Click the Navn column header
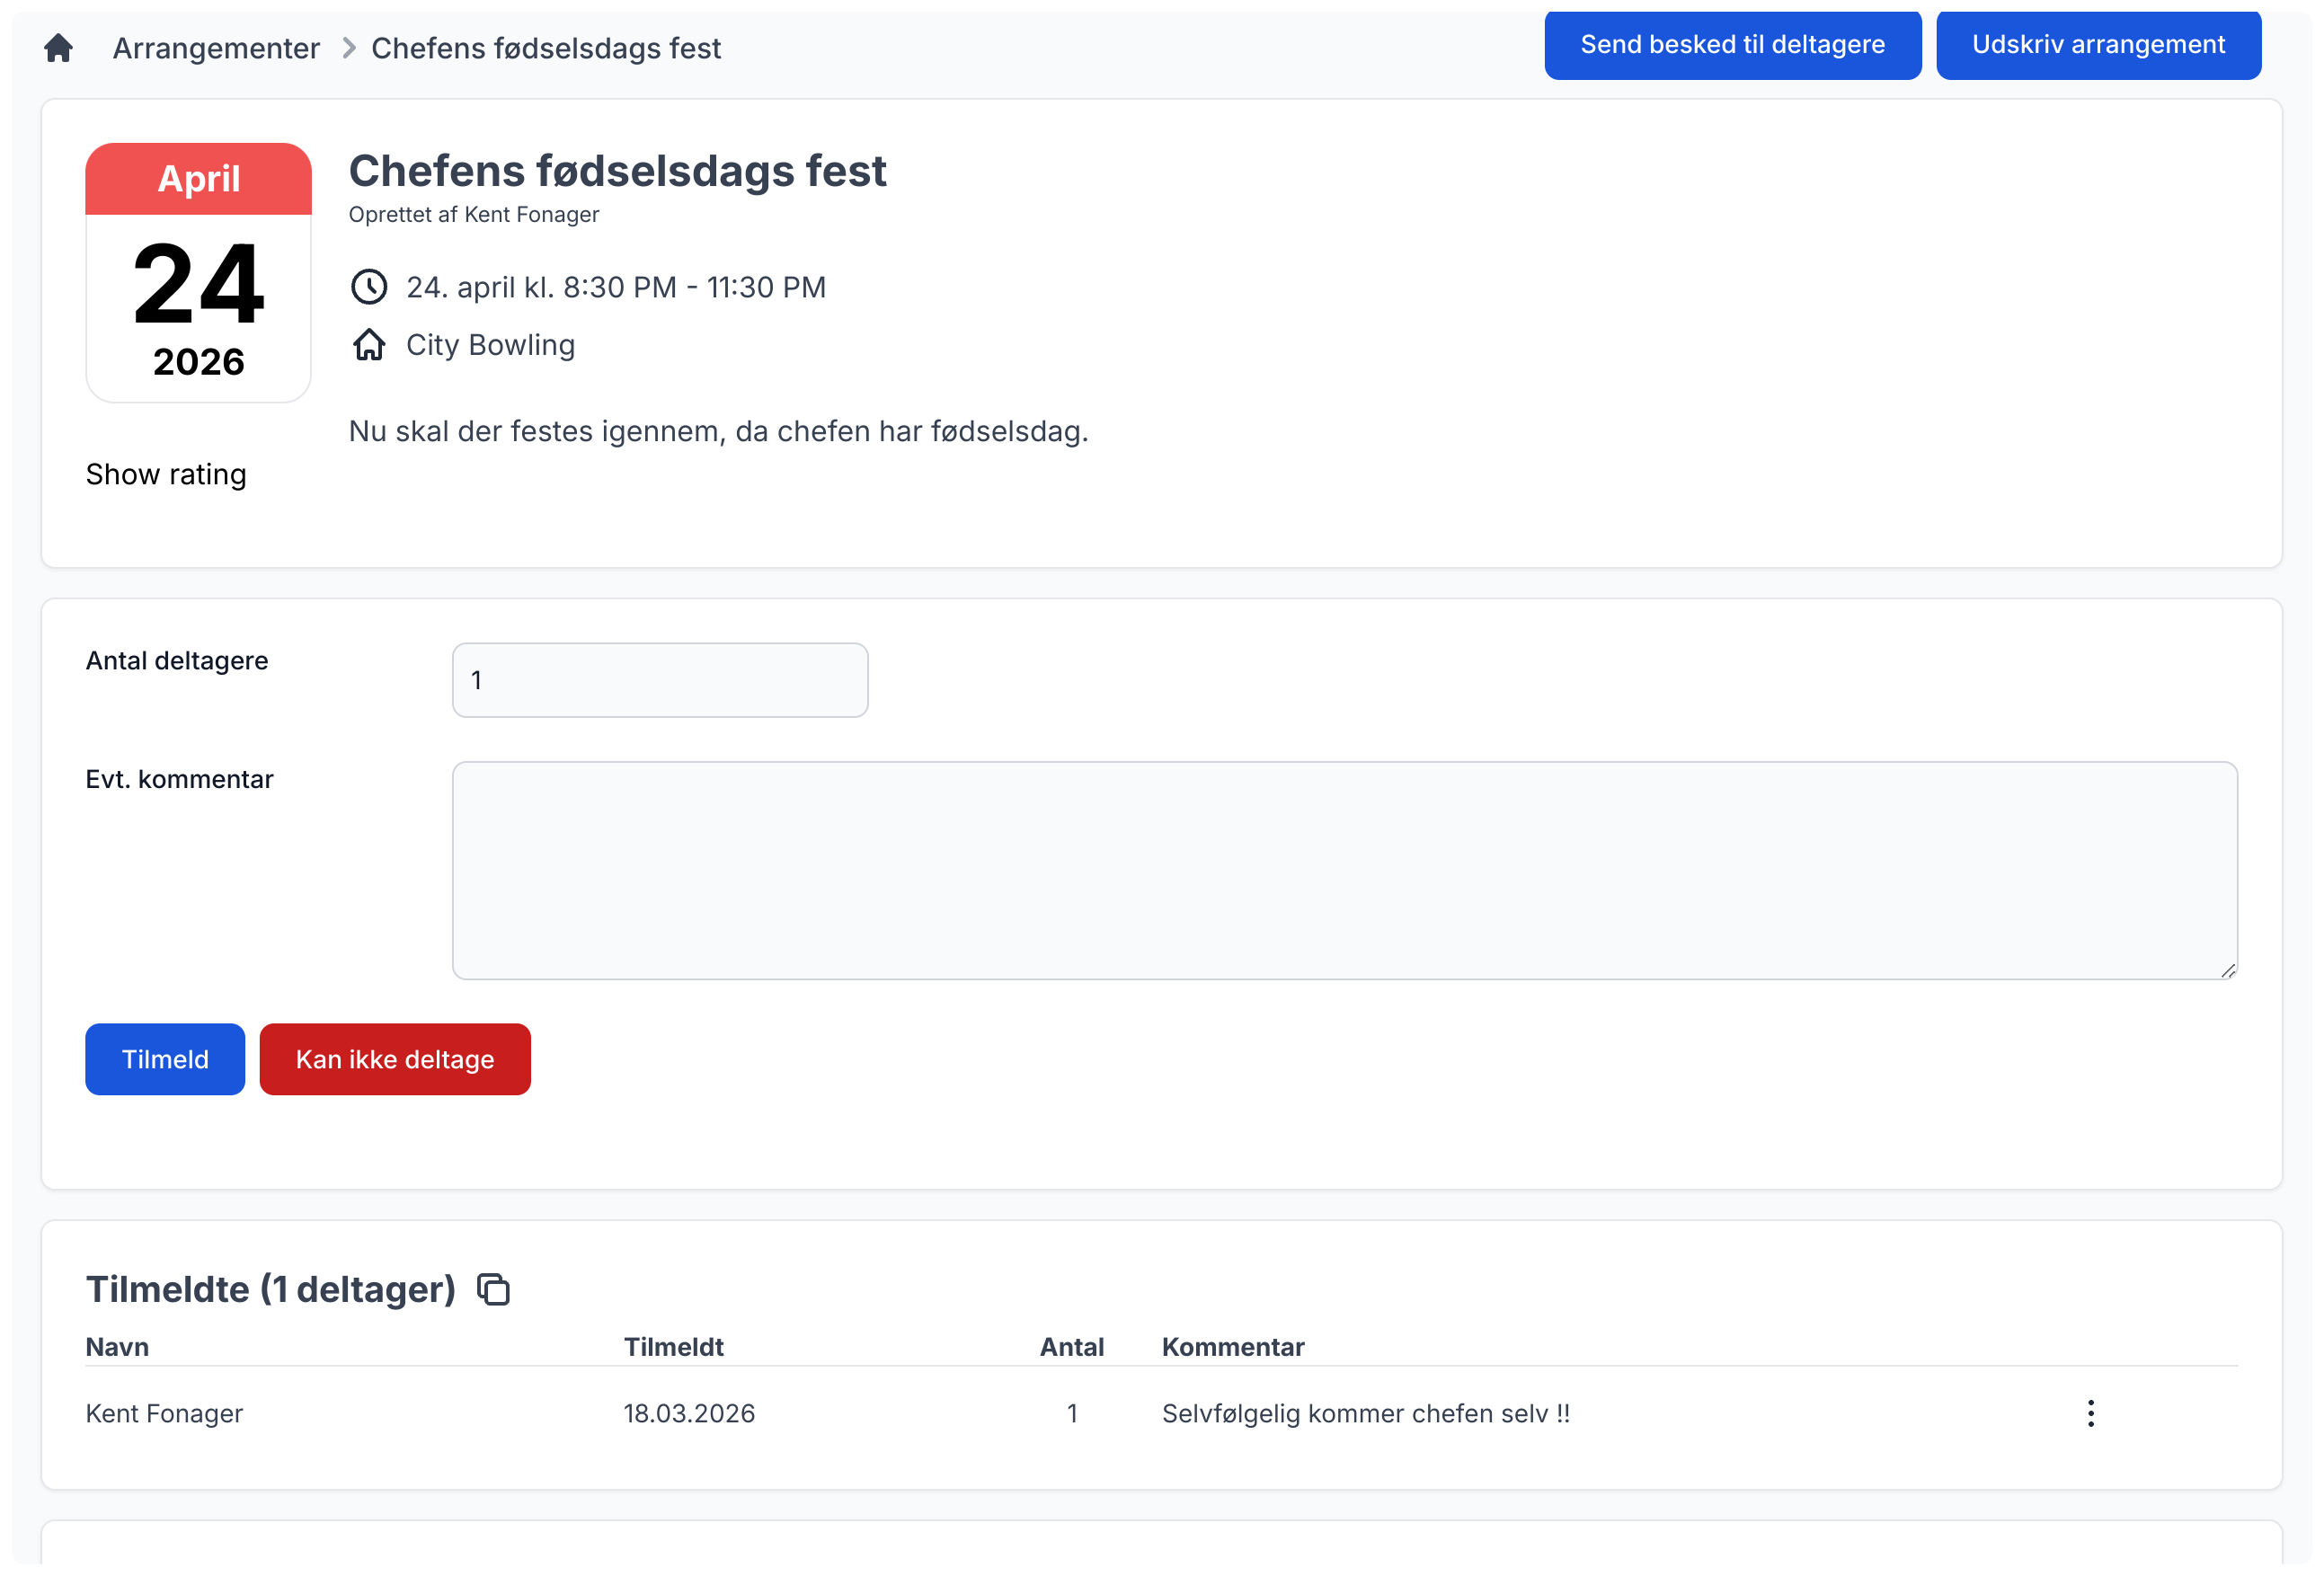This screenshot has width=2324, height=1576. (117, 1347)
